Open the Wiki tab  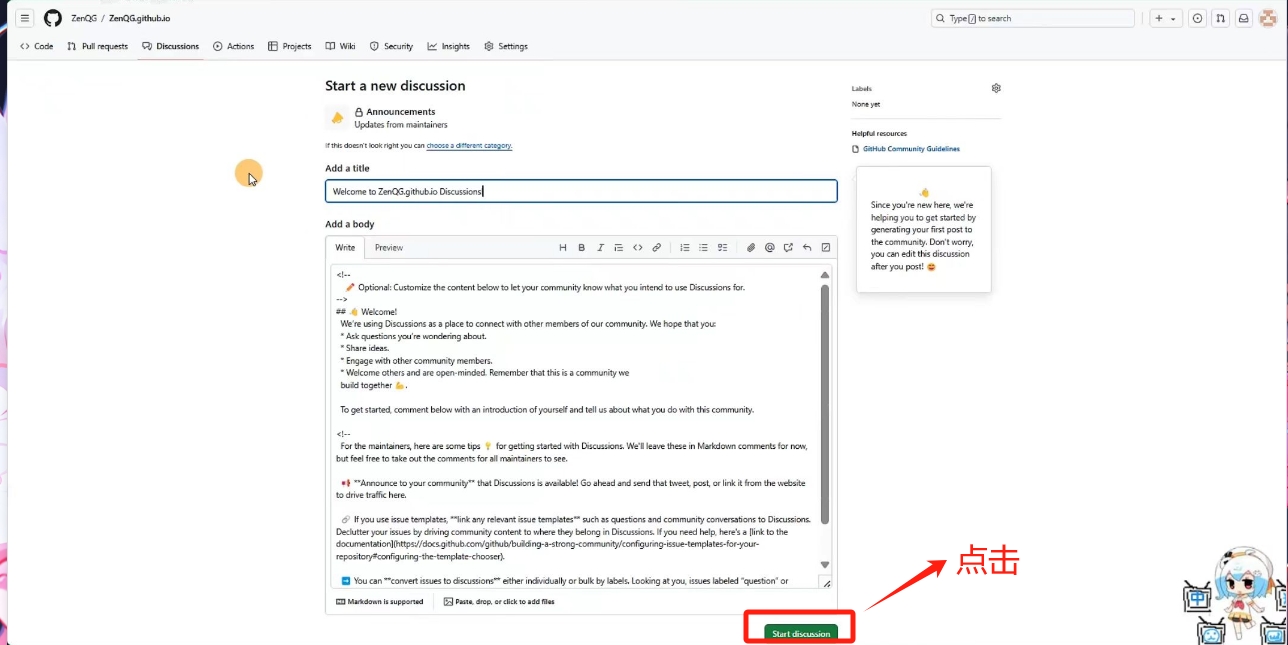click(340, 46)
